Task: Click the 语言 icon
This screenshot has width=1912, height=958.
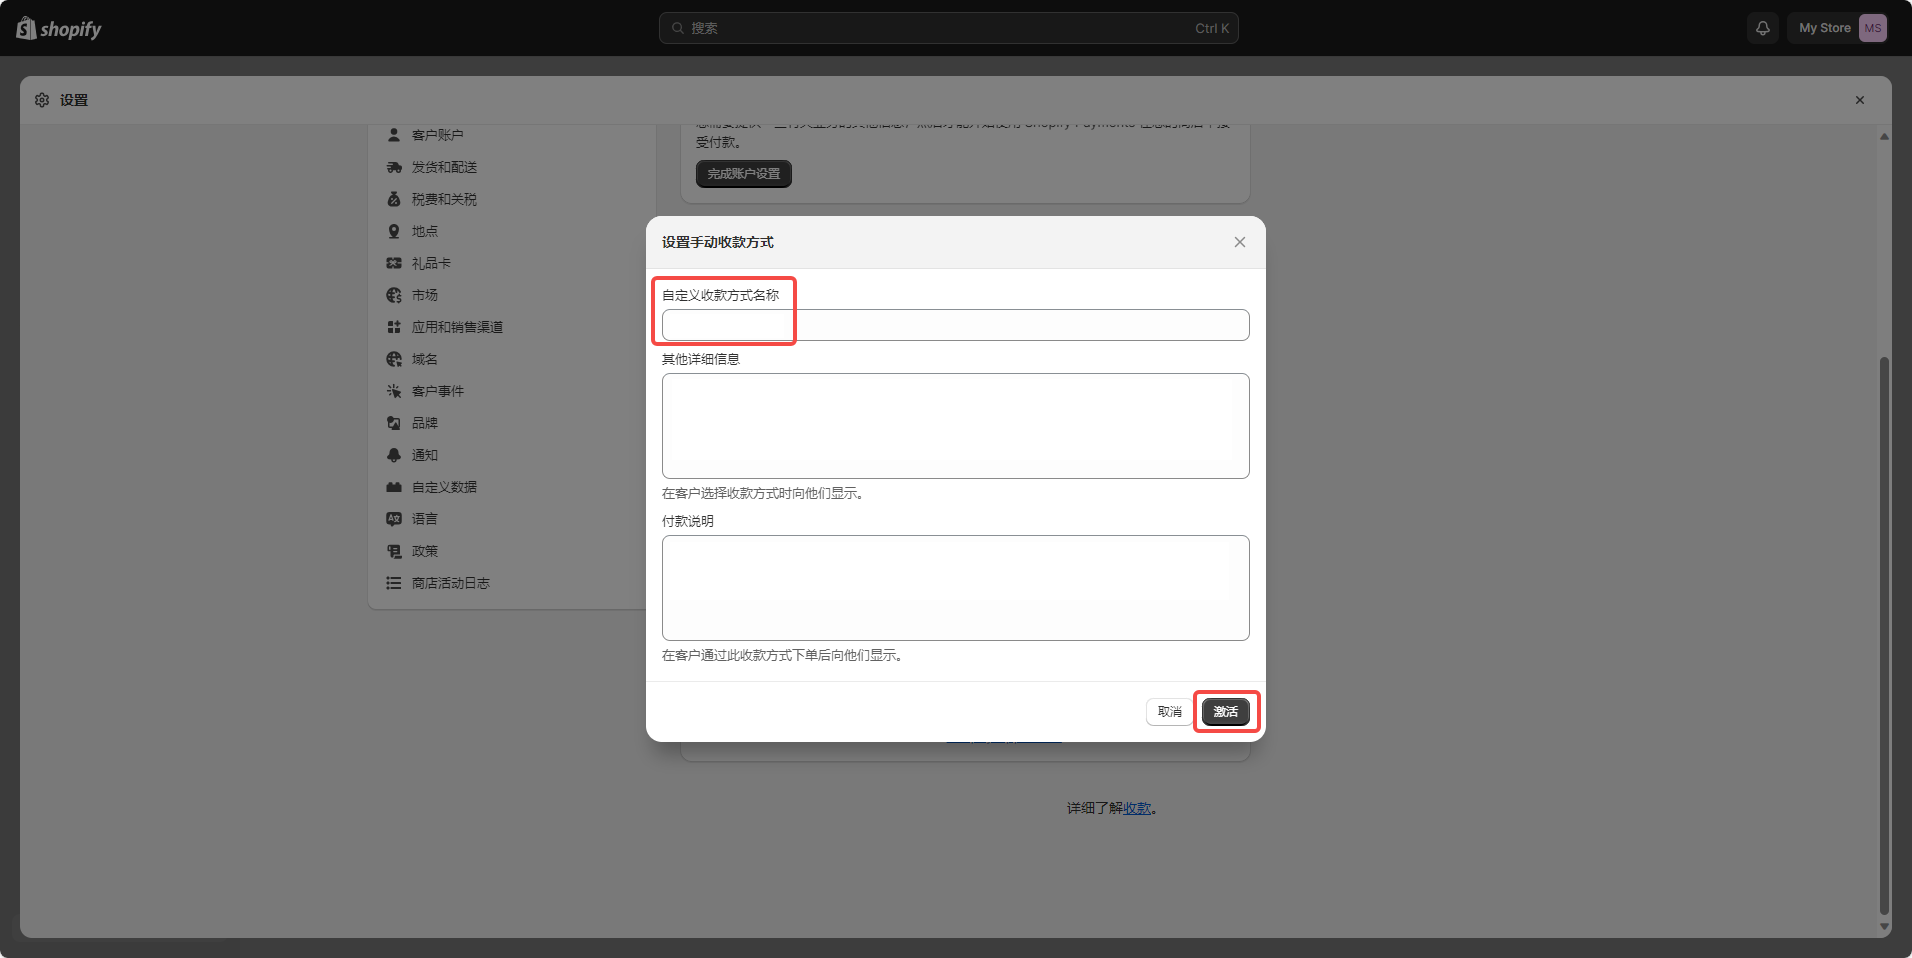Action: [x=394, y=519]
